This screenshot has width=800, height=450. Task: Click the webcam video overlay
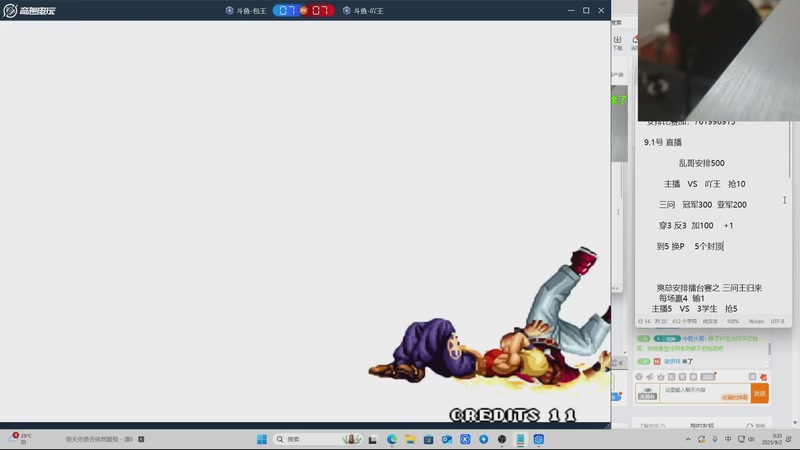pyautogui.click(x=719, y=60)
